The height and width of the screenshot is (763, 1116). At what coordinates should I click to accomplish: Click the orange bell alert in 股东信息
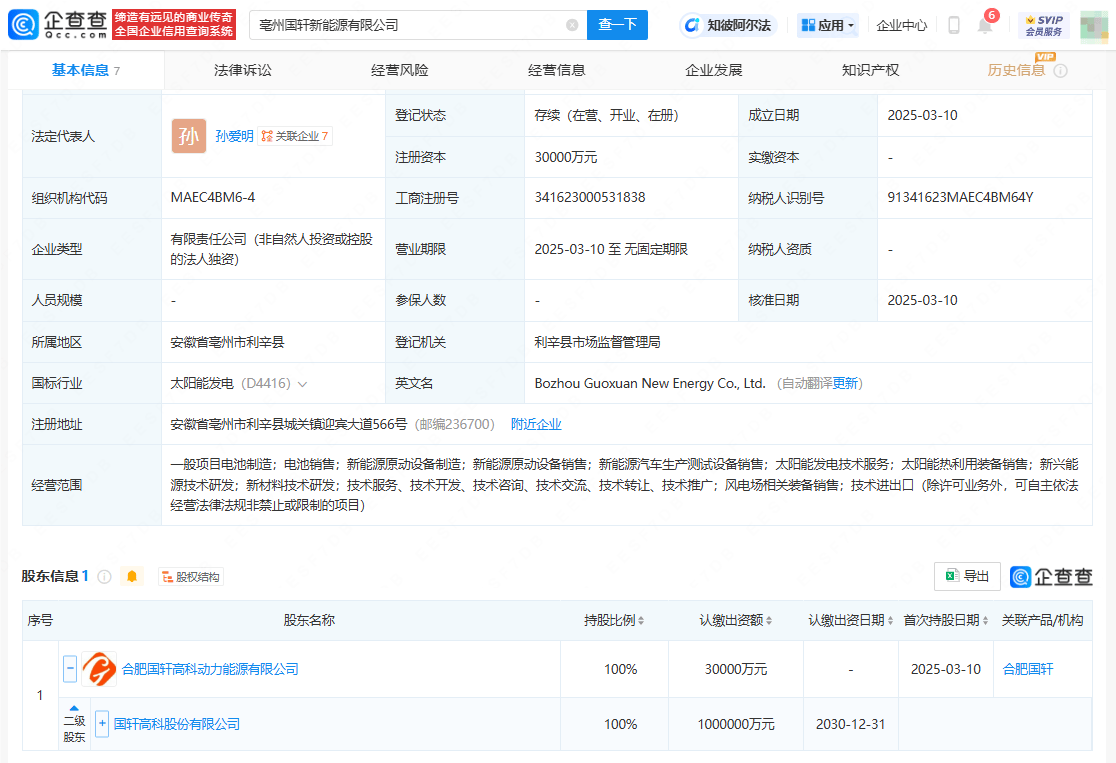pyautogui.click(x=132, y=577)
